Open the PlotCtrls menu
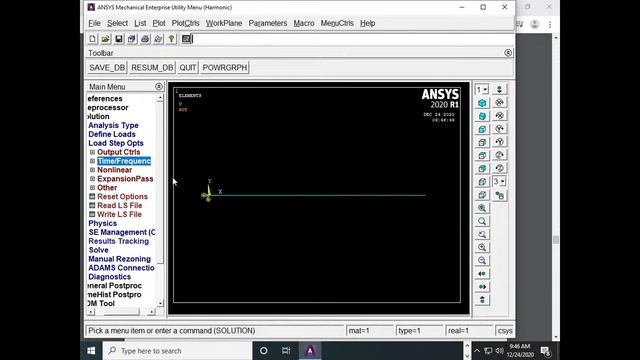The height and width of the screenshot is (360, 640). pos(185,23)
